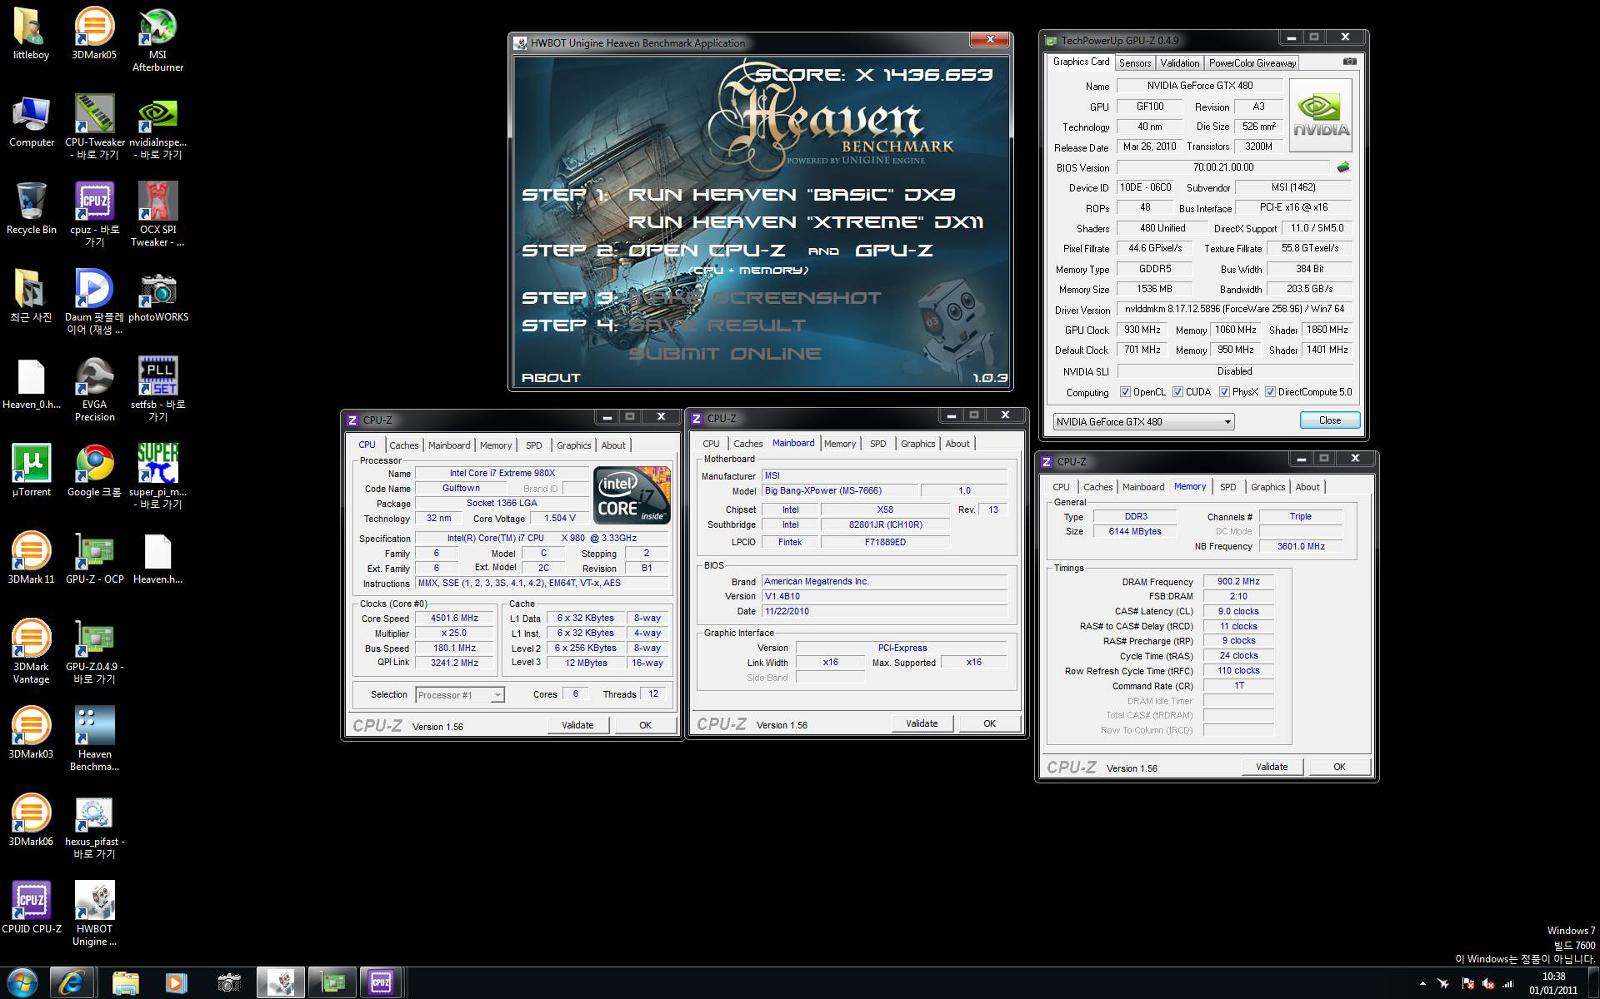Click ABOUT in Heaven benchmark app
This screenshot has width=1600, height=999.
[551, 377]
